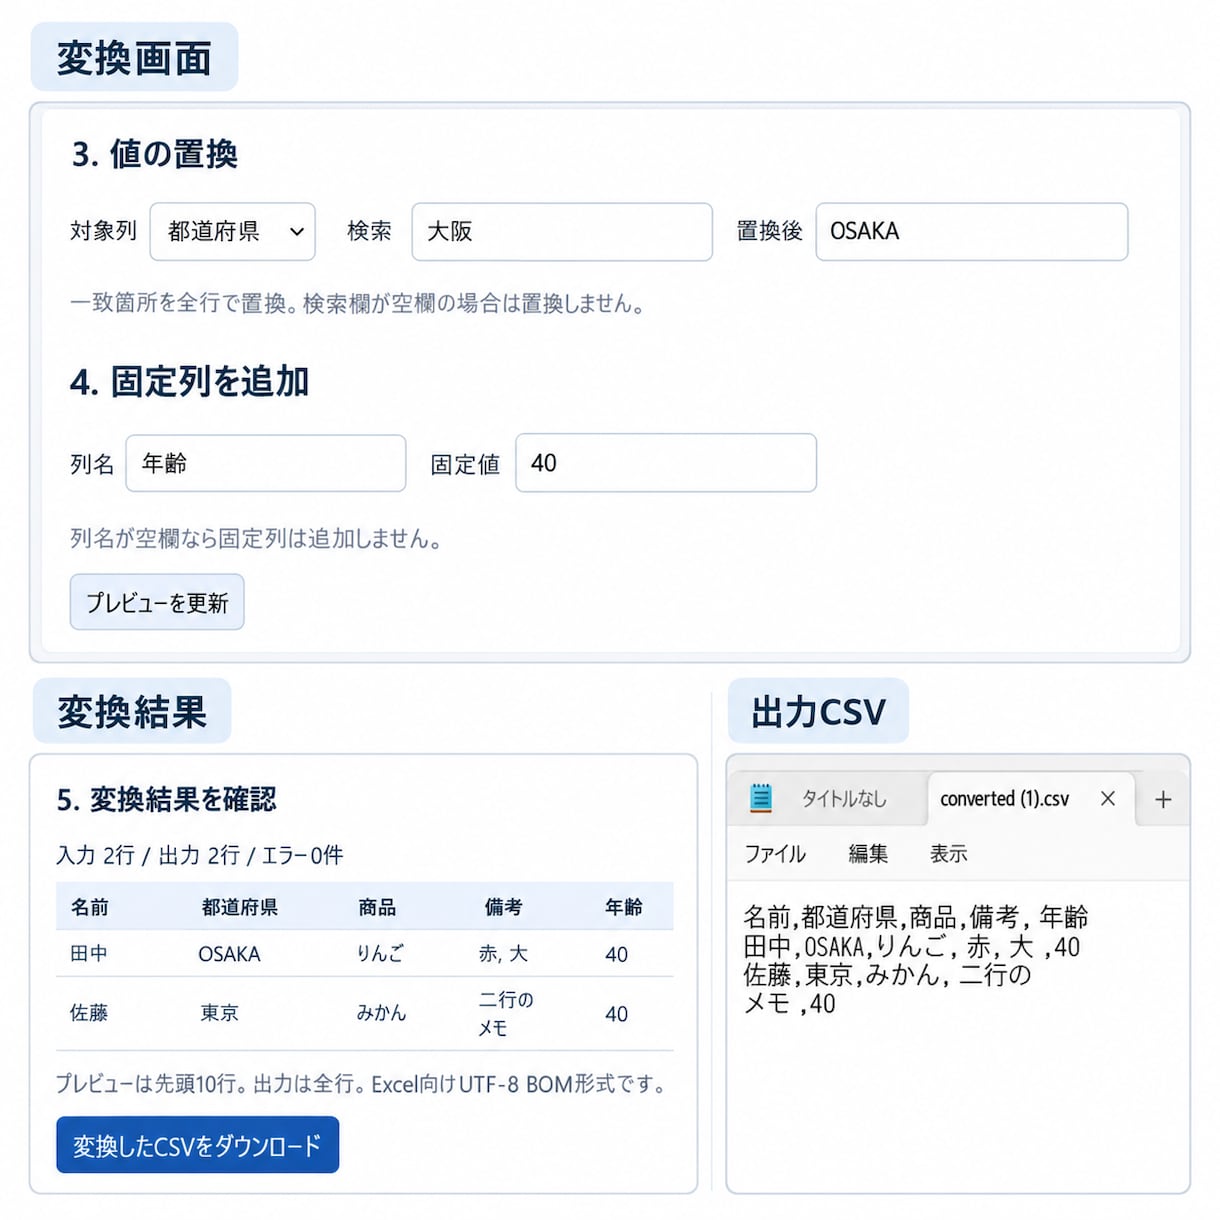Click the 田中,OSAKA,りんご line in notepad
This screenshot has height=1220, width=1220.
click(911, 947)
